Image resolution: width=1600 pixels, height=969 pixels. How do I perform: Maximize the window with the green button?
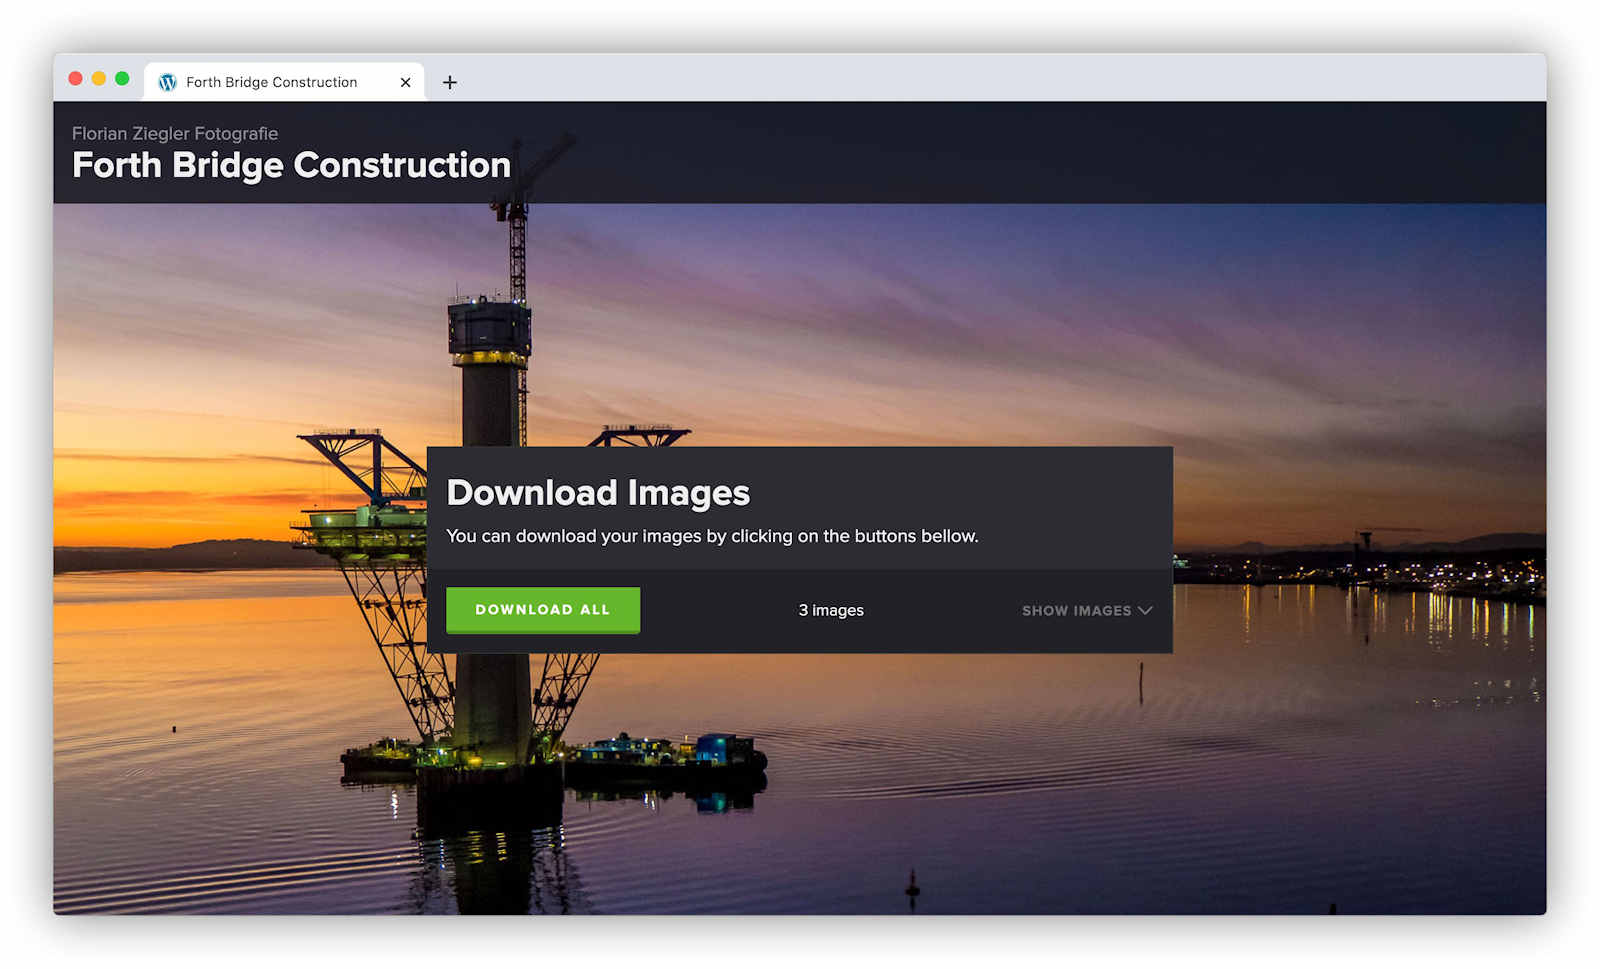point(122,79)
